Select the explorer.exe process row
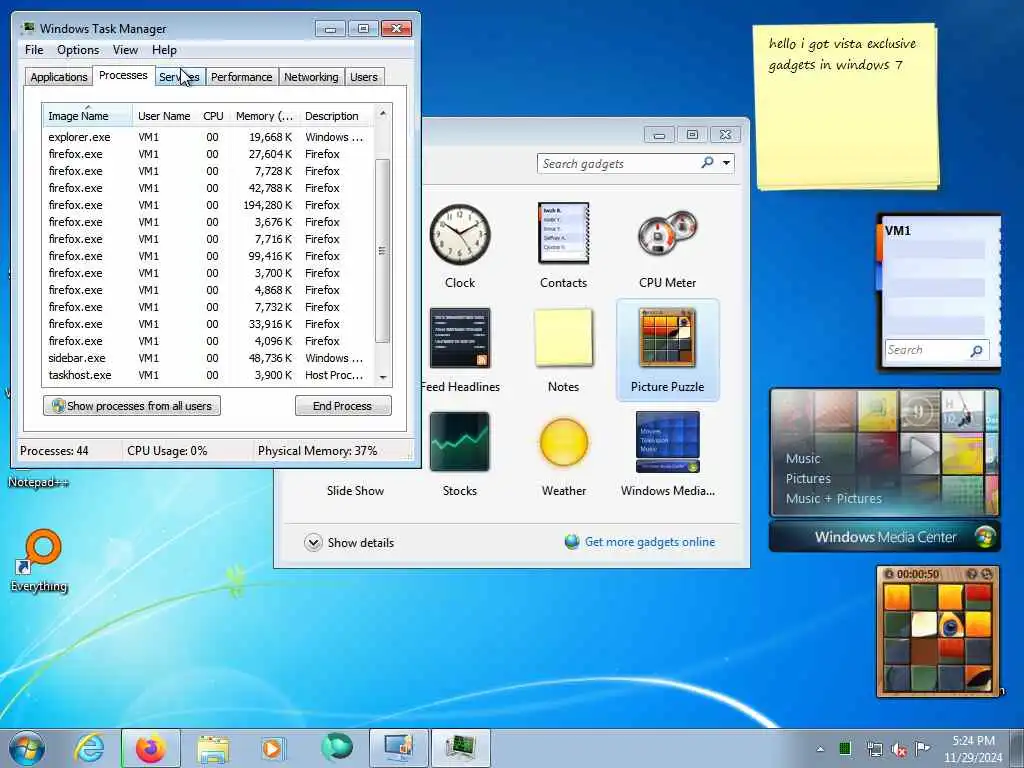The height and width of the screenshot is (768, 1024). 209,137
